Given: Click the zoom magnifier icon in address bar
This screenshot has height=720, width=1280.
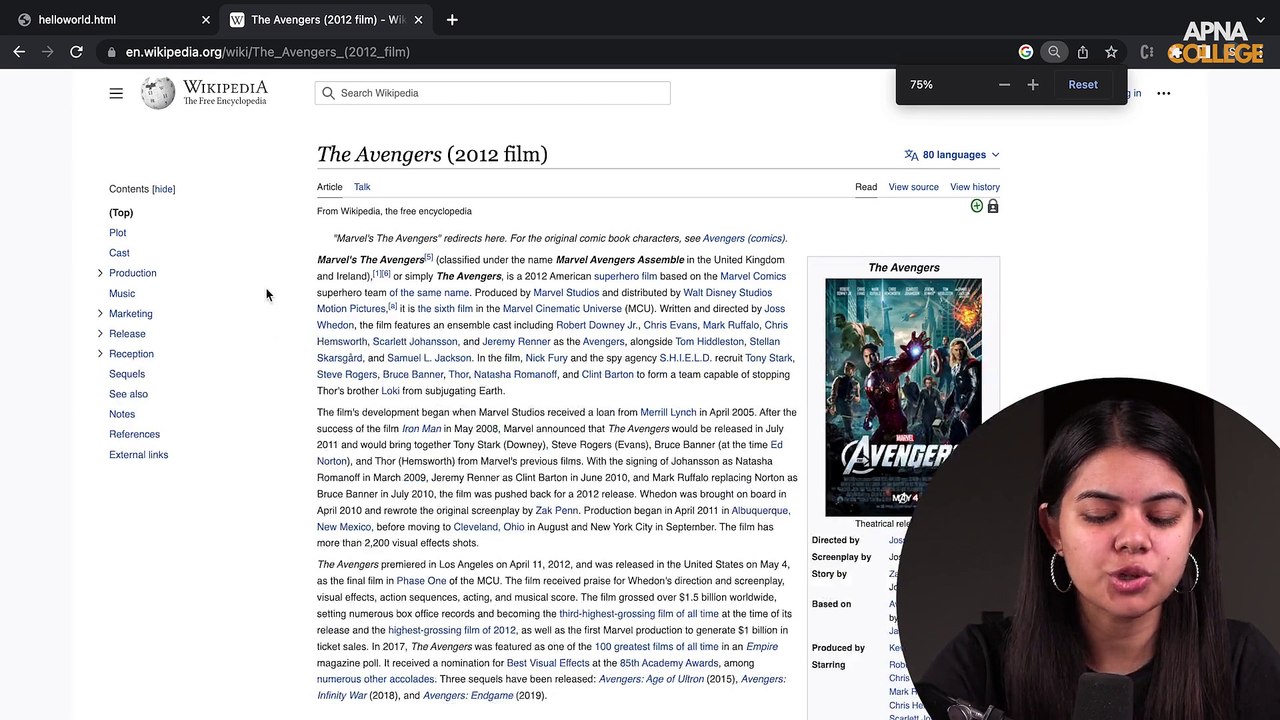Looking at the screenshot, I should point(1054,52).
